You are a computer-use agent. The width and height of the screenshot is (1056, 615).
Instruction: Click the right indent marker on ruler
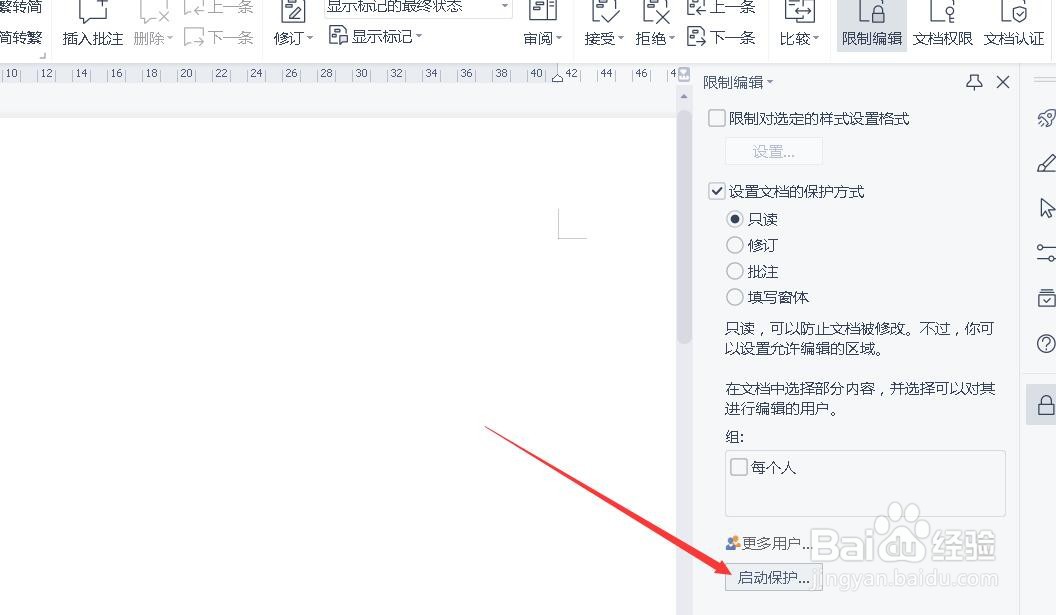pos(557,77)
